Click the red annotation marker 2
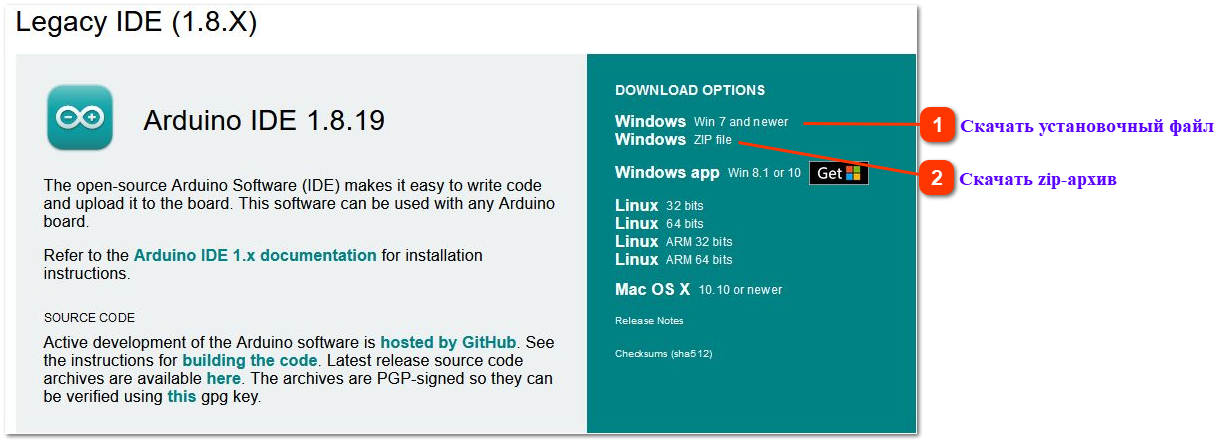1230x443 pixels. tap(937, 179)
